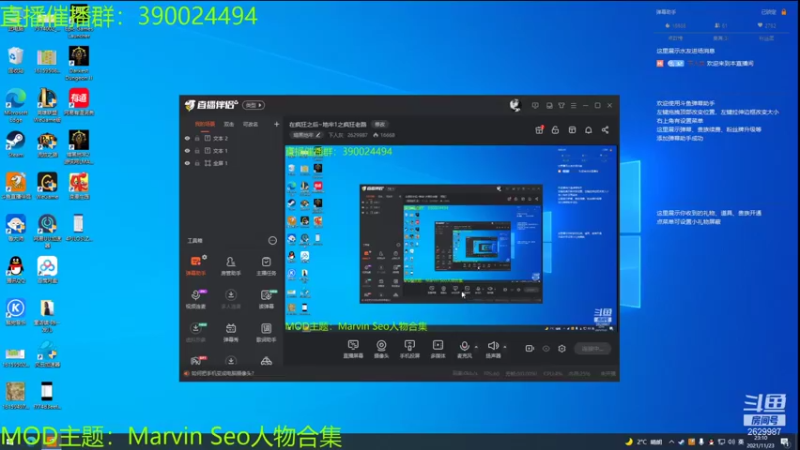Open the notification bell icon
The height and width of the screenshot is (450, 800).
588,130
